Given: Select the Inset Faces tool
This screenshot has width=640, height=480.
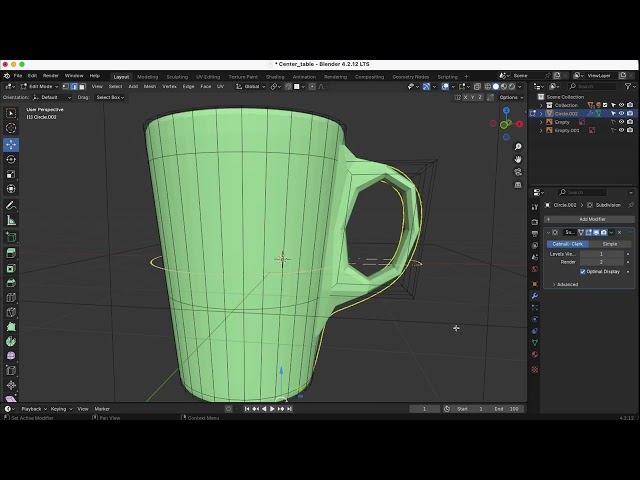Looking at the screenshot, I should tap(11, 268).
